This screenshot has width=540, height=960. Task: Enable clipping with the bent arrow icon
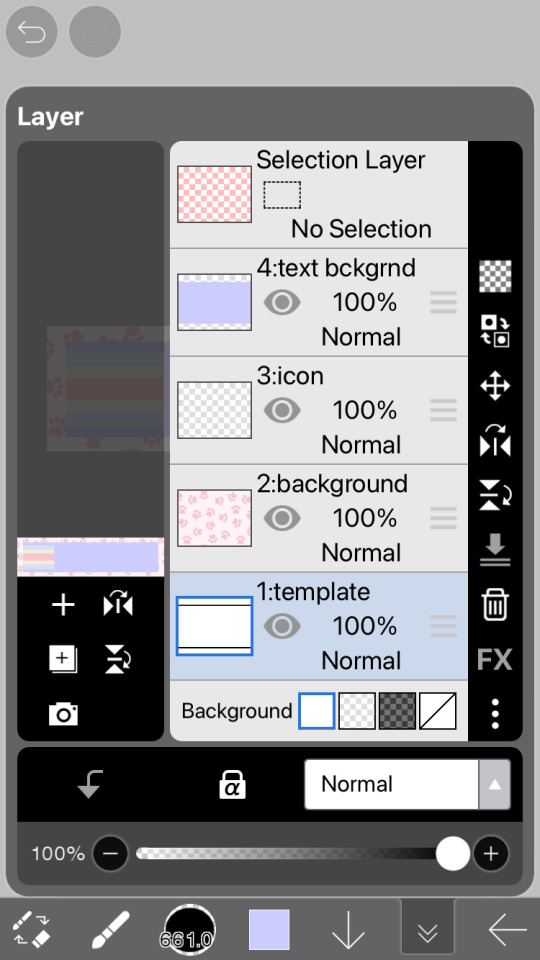click(x=90, y=784)
